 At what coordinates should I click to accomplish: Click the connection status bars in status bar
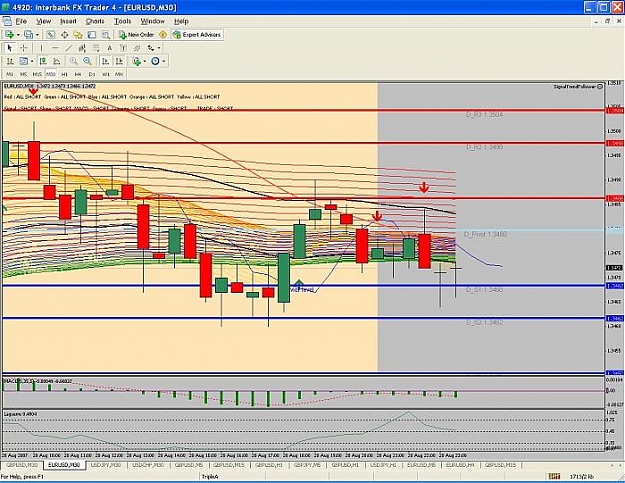(x=554, y=476)
